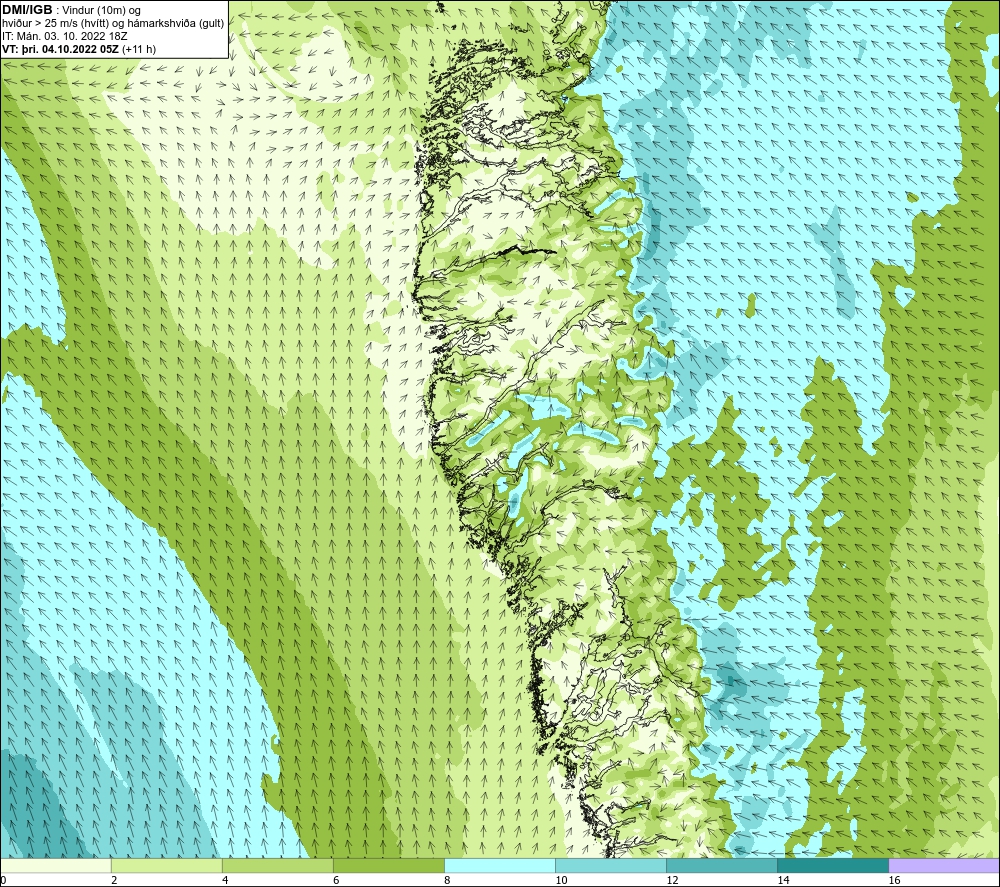Click the light cyan 8–10 m/s legend swatch

click(x=500, y=865)
